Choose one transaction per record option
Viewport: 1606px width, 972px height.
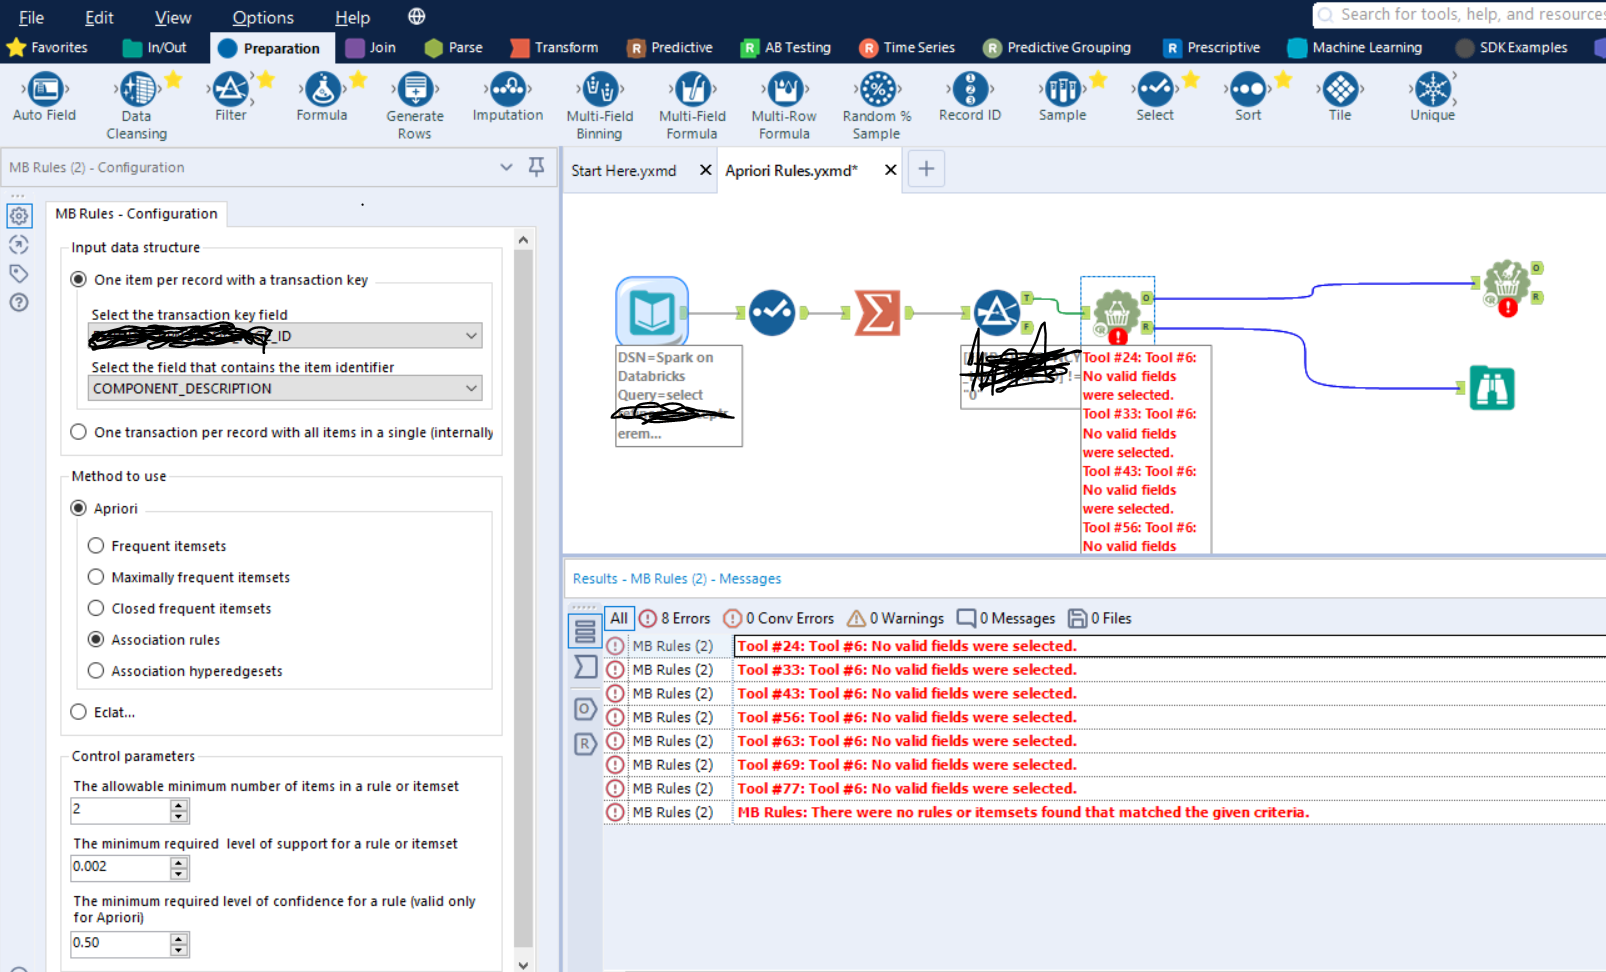78,432
